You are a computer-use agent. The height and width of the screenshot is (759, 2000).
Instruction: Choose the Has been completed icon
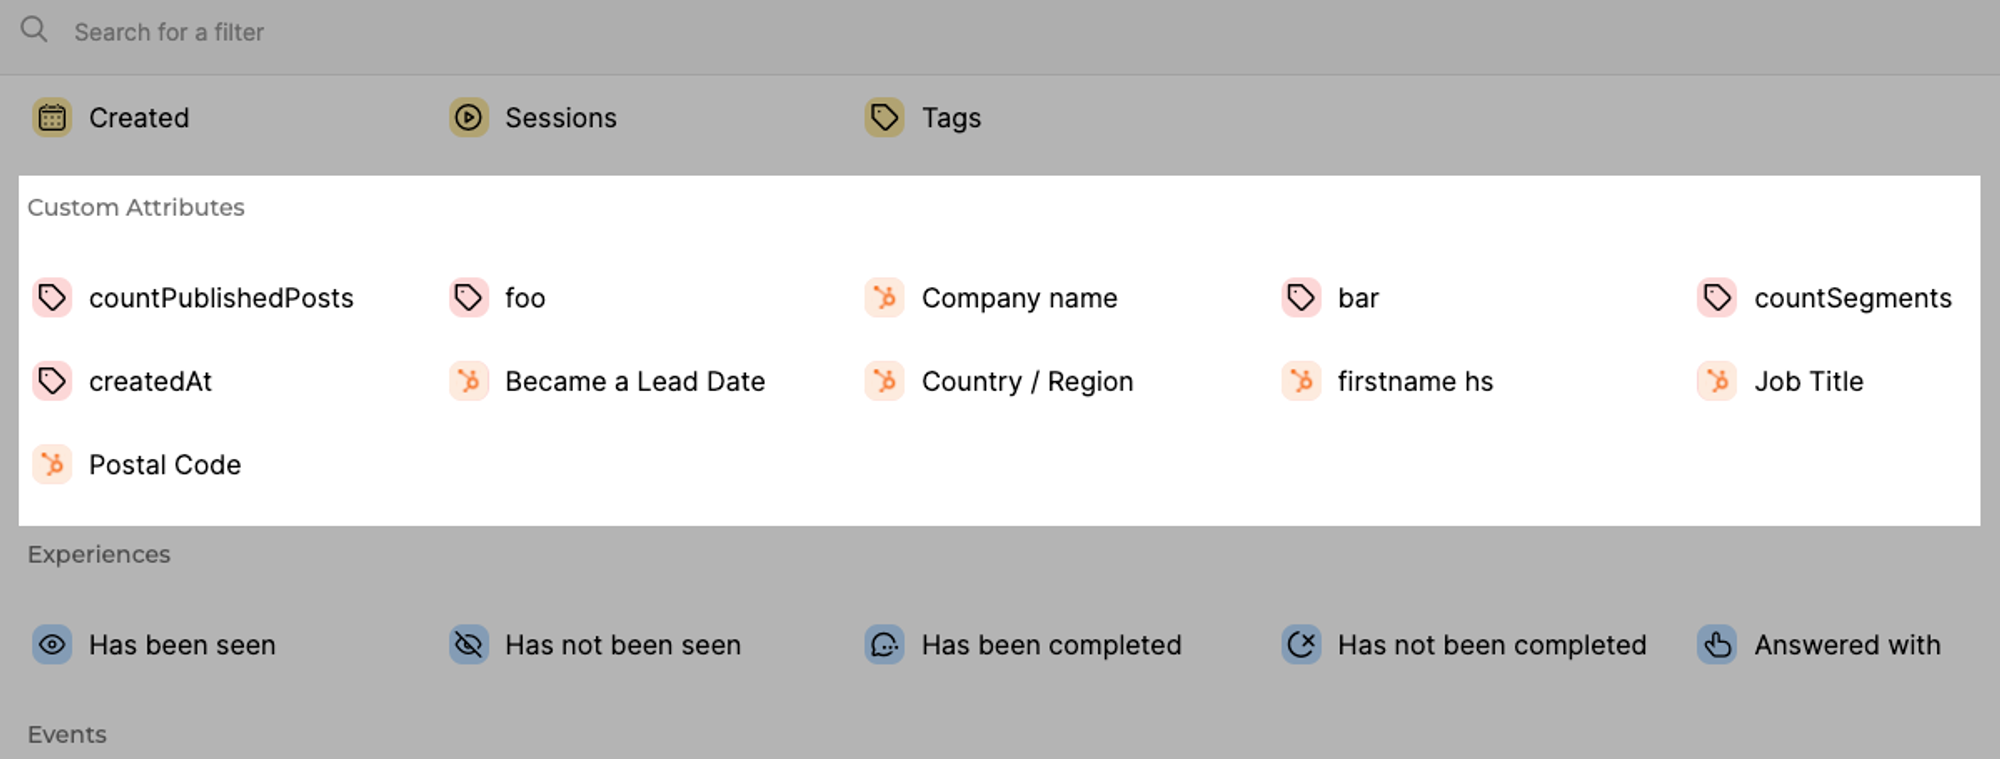pos(884,645)
